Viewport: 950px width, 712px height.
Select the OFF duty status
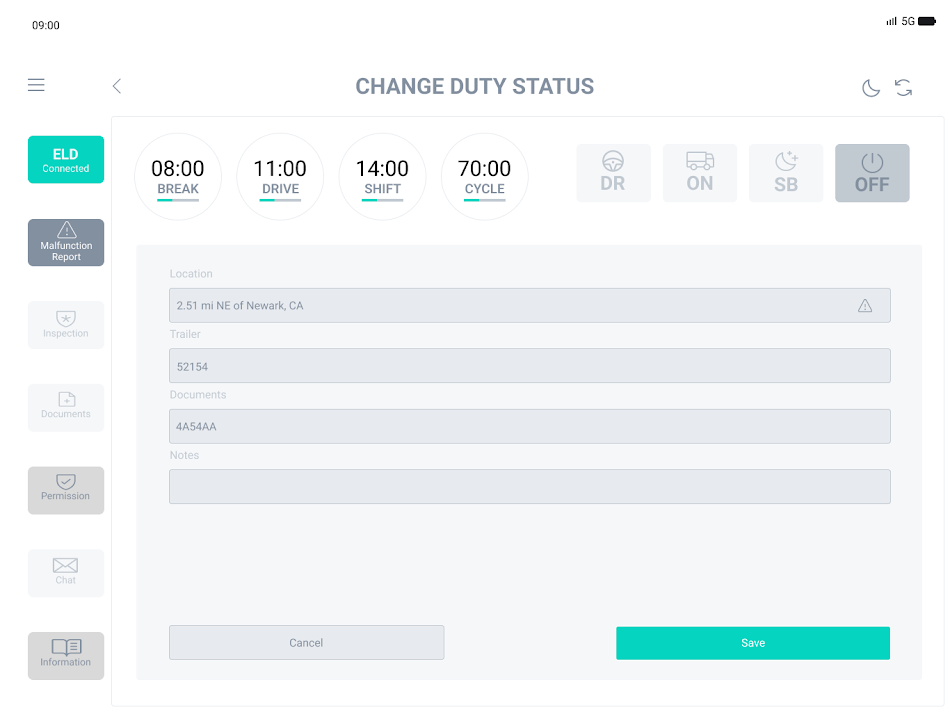coord(872,173)
